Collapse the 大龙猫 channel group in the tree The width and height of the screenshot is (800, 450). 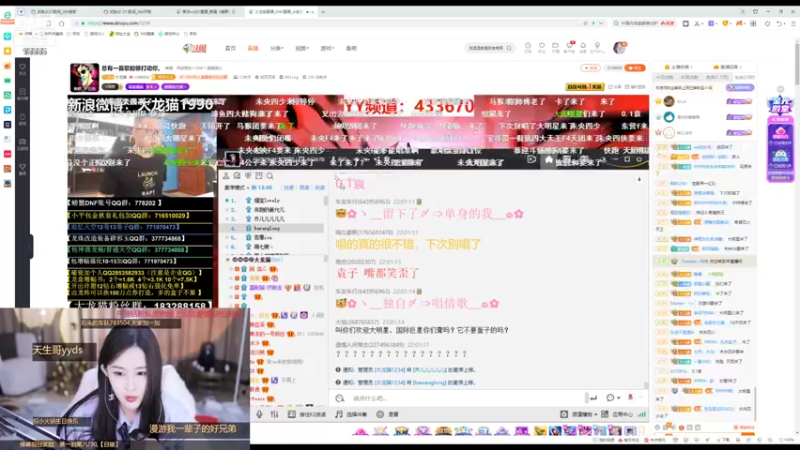(x=228, y=260)
